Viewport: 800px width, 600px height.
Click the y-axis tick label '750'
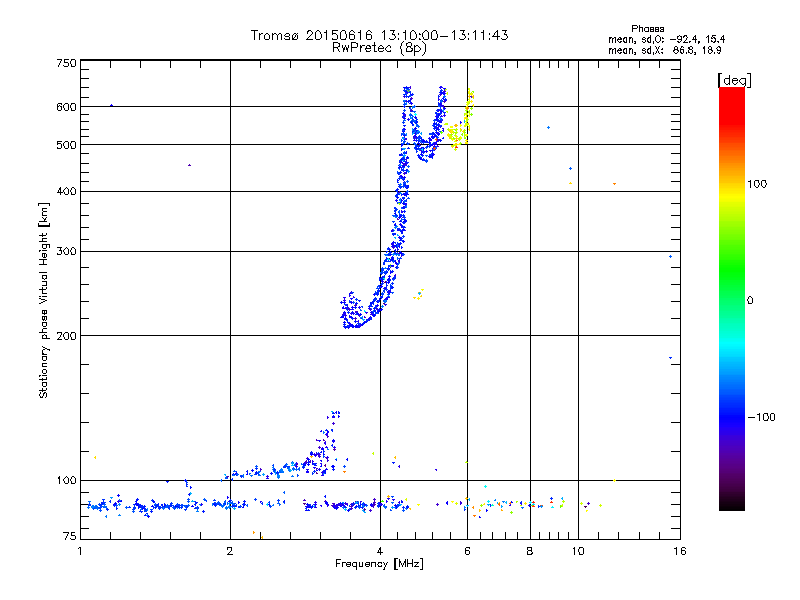(66, 63)
